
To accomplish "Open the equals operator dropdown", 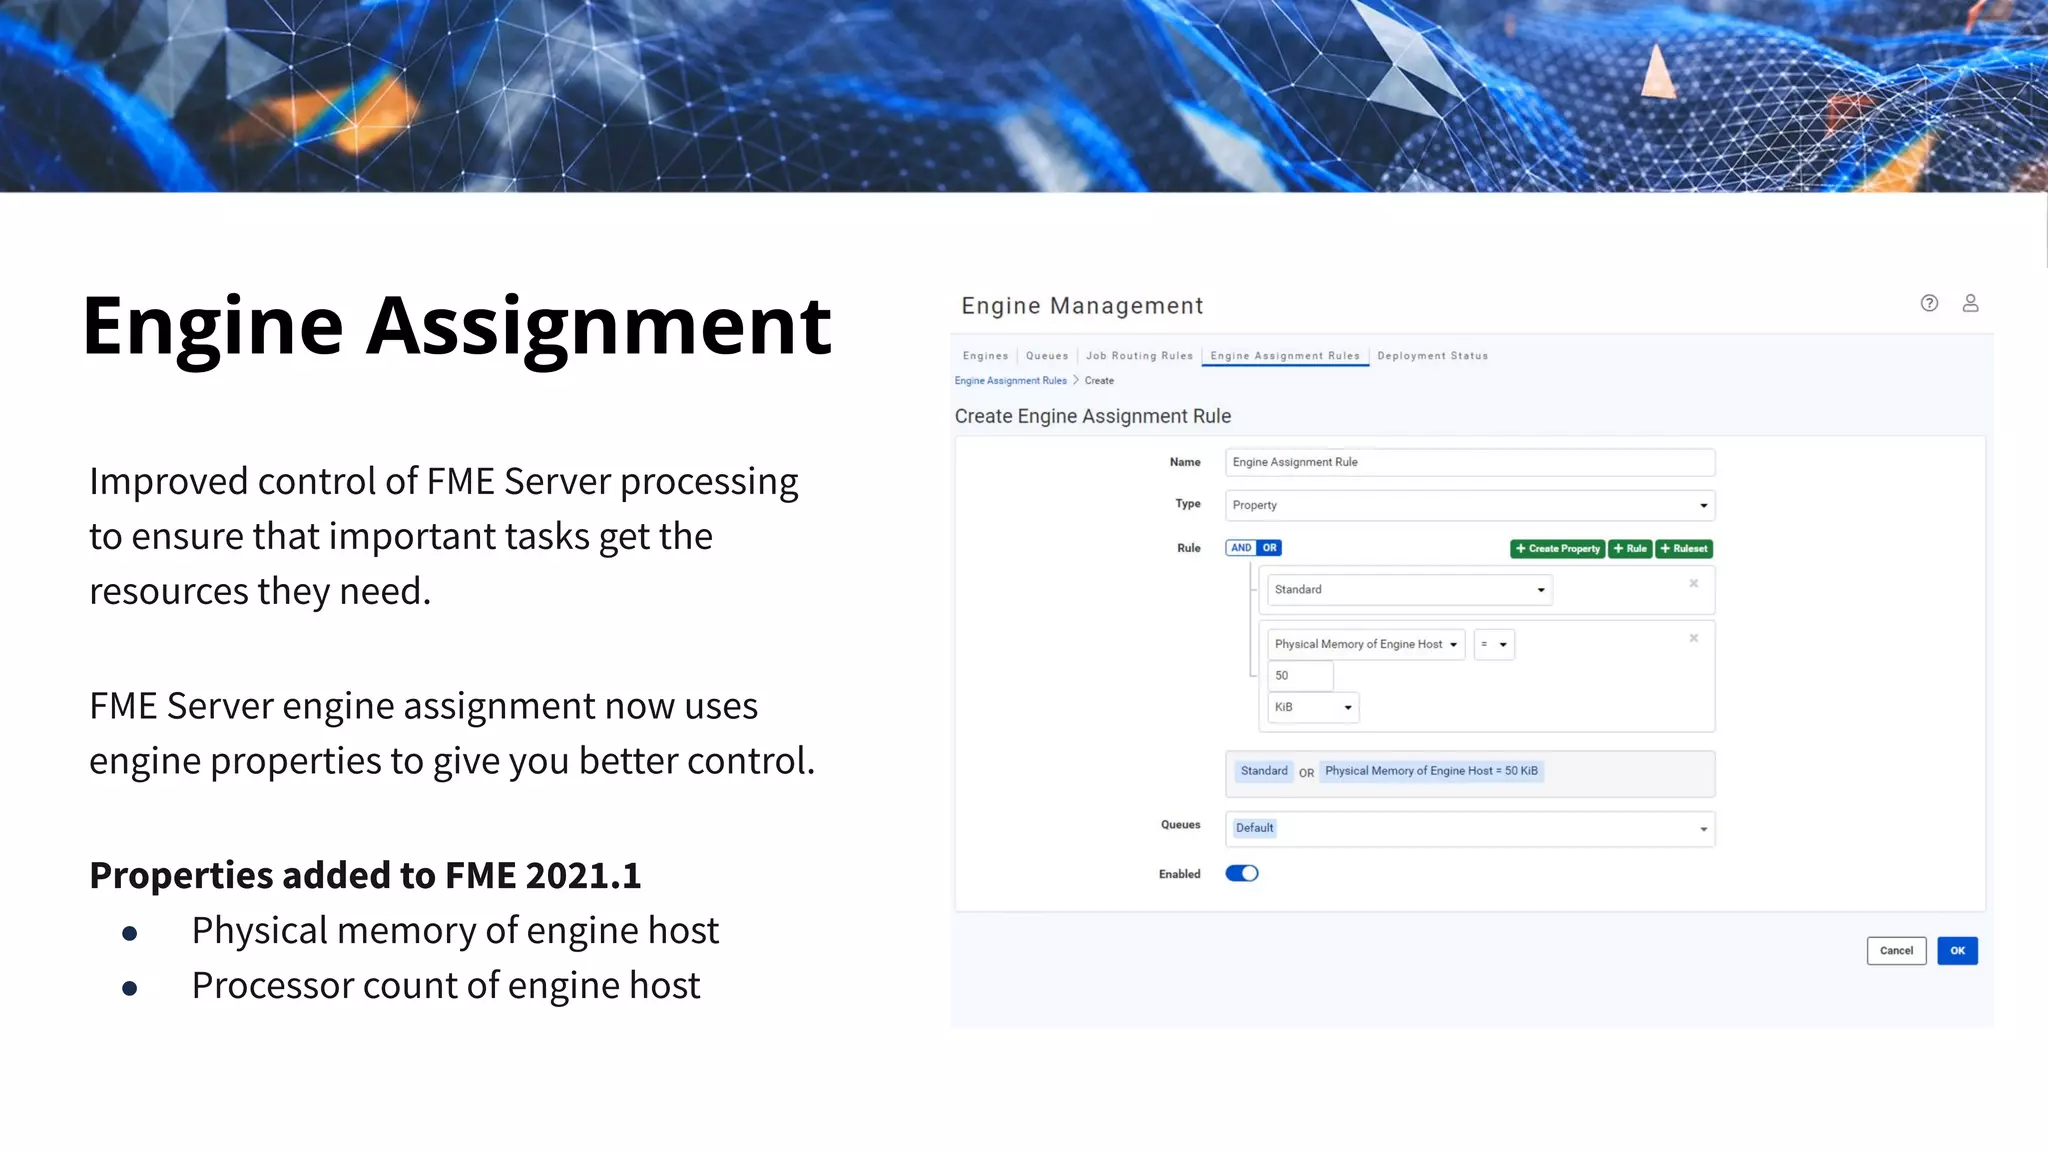I will point(1494,645).
